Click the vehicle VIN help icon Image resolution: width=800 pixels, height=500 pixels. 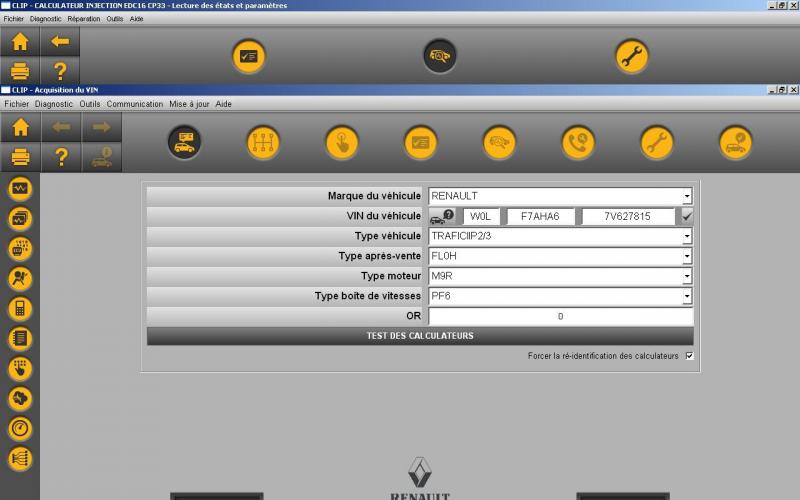[x=442, y=216]
